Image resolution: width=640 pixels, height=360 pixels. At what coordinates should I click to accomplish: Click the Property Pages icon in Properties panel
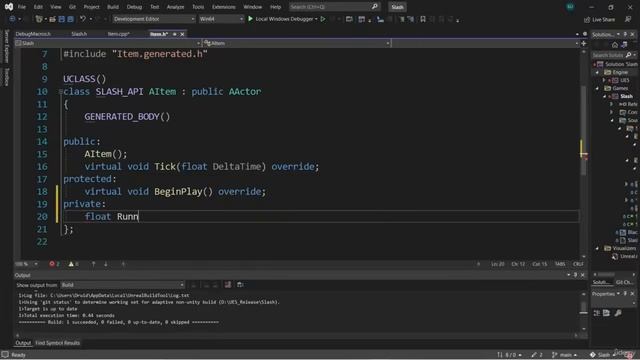(607, 313)
